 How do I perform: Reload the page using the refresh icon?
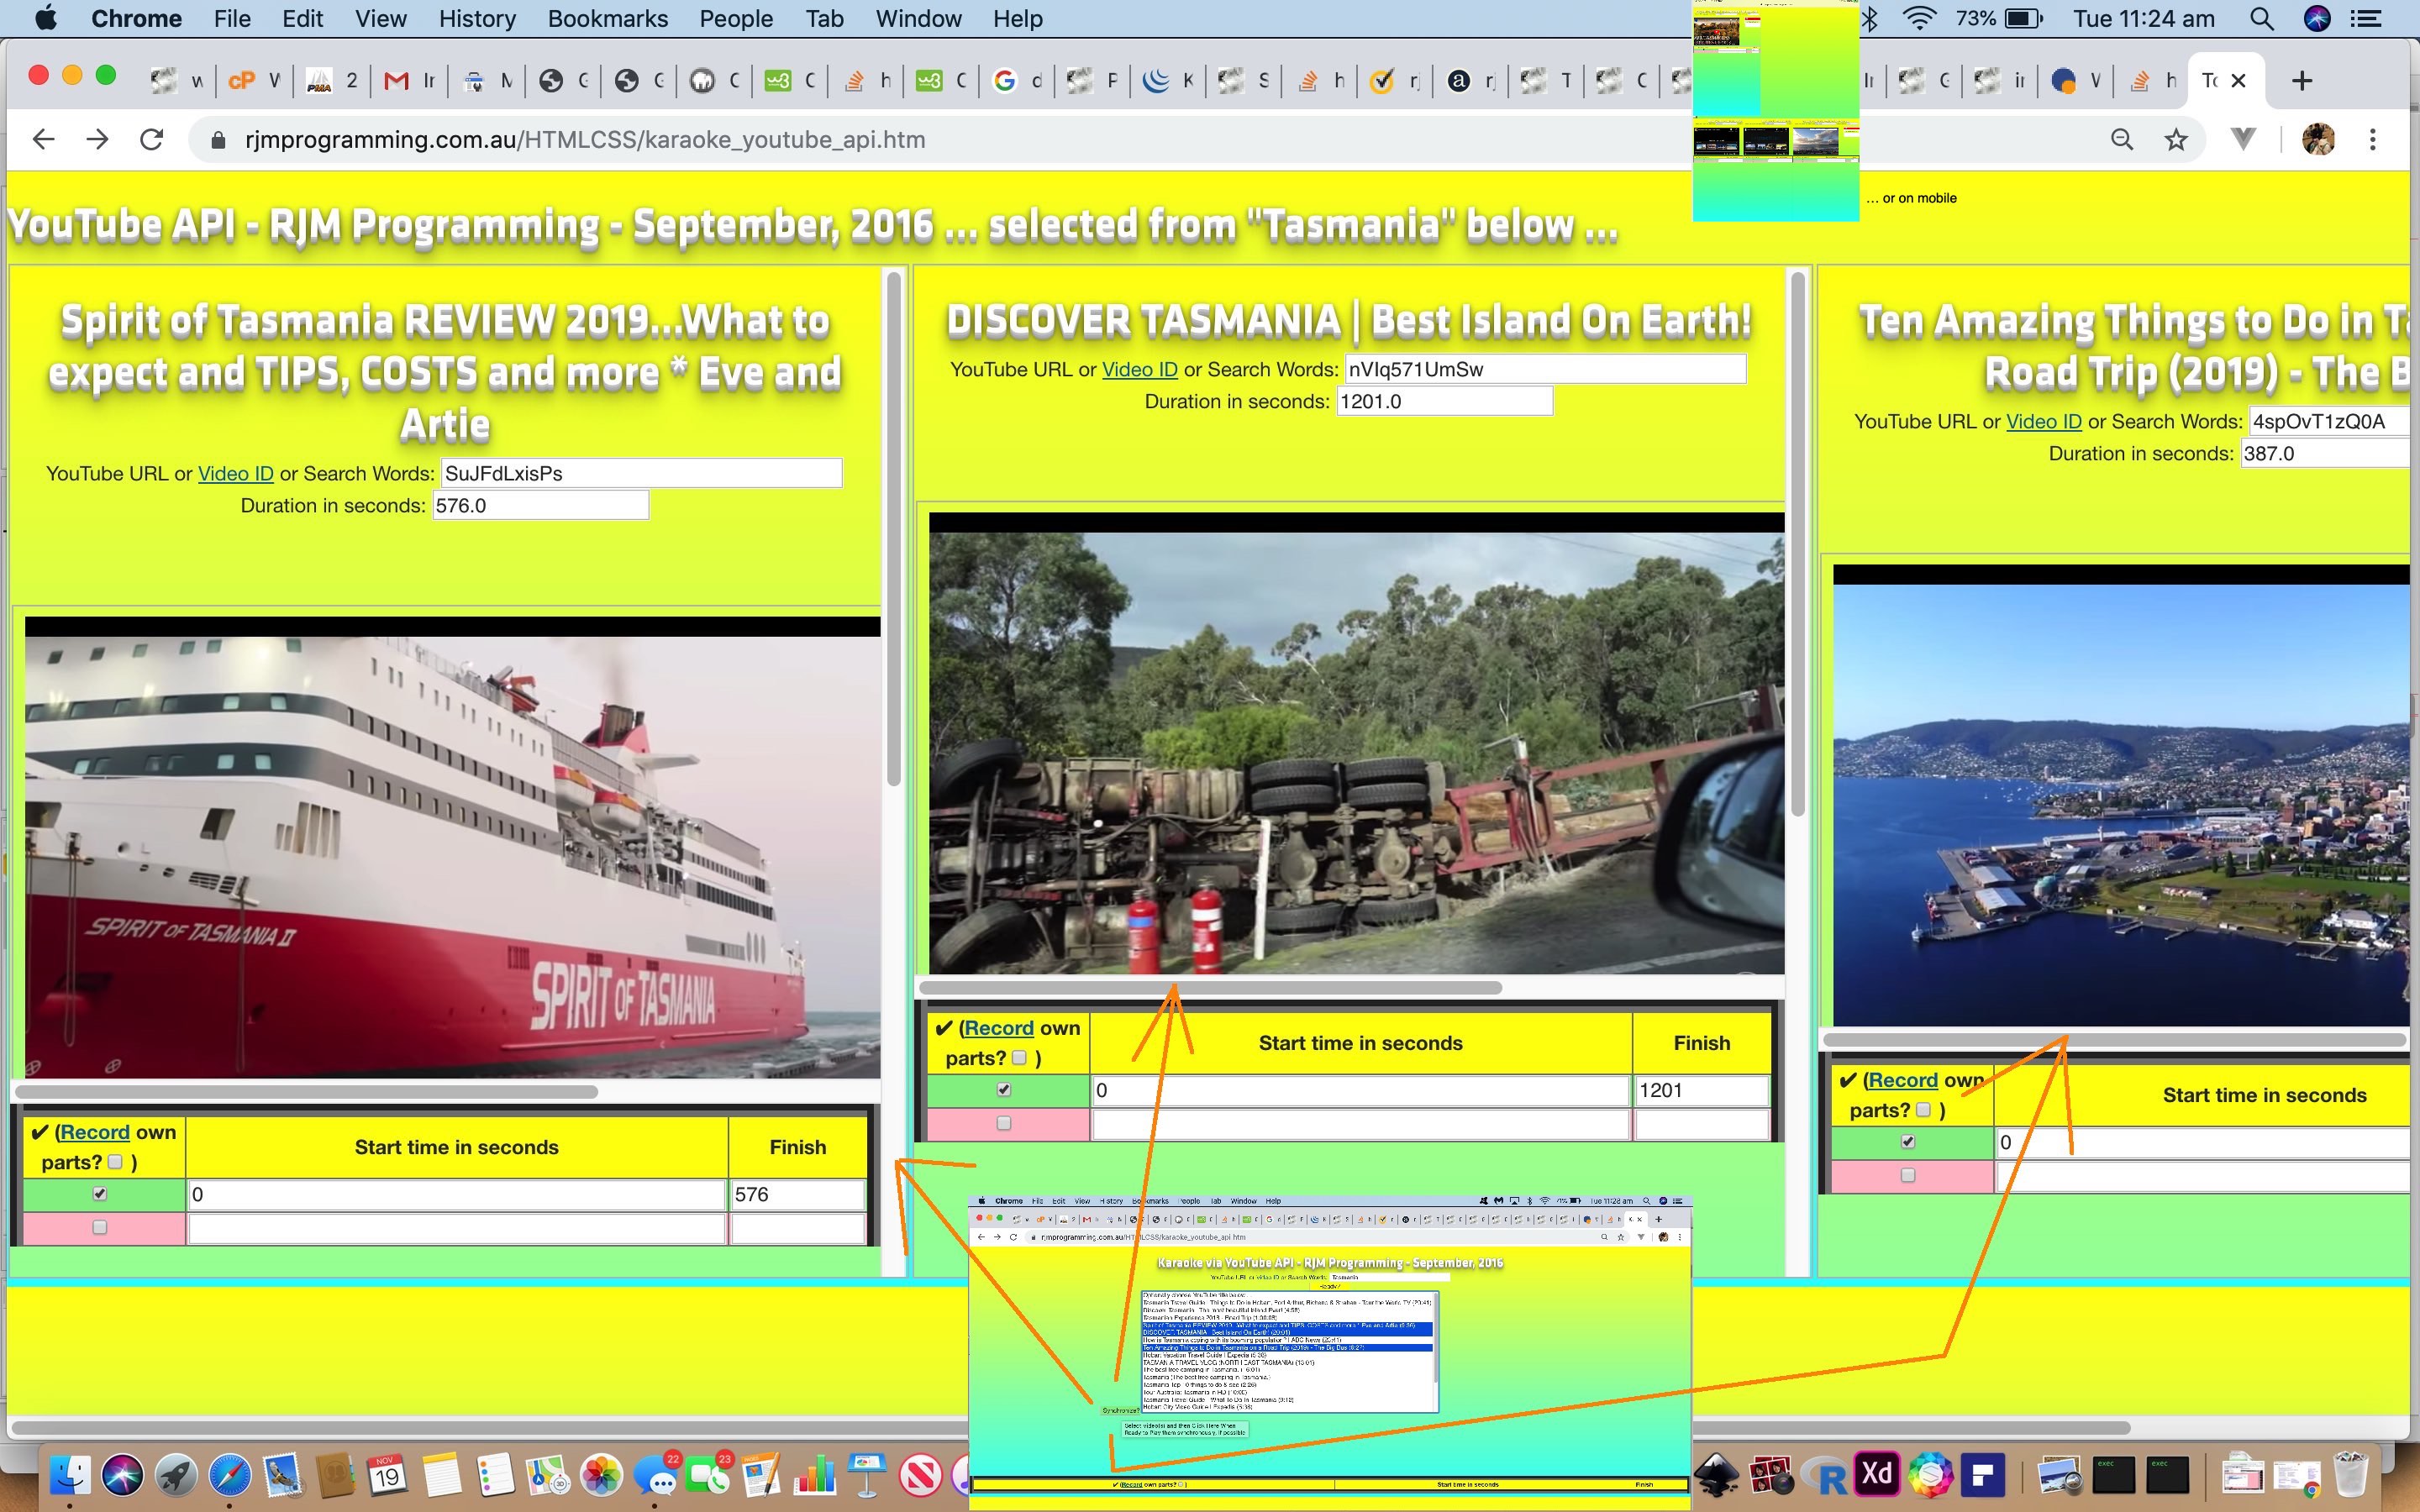coord(152,139)
